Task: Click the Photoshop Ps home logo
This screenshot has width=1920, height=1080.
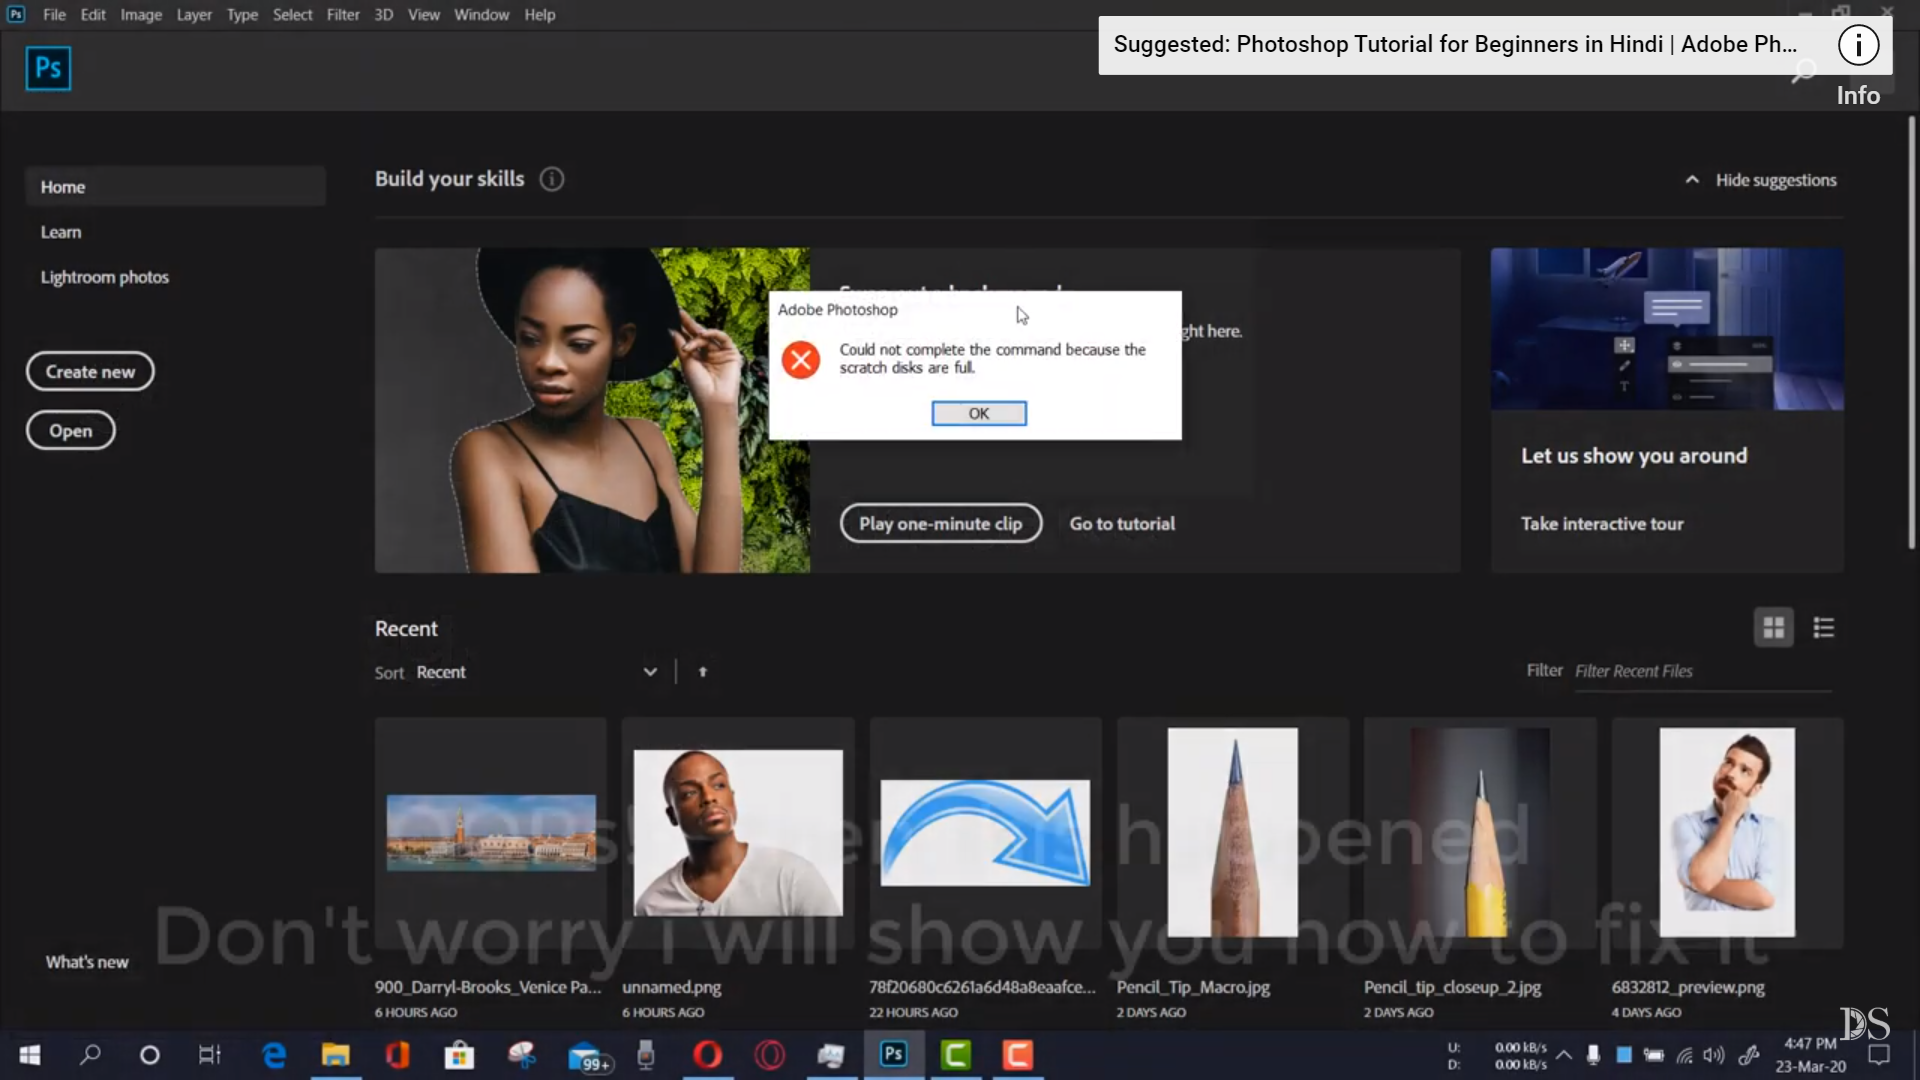Action: (48, 68)
